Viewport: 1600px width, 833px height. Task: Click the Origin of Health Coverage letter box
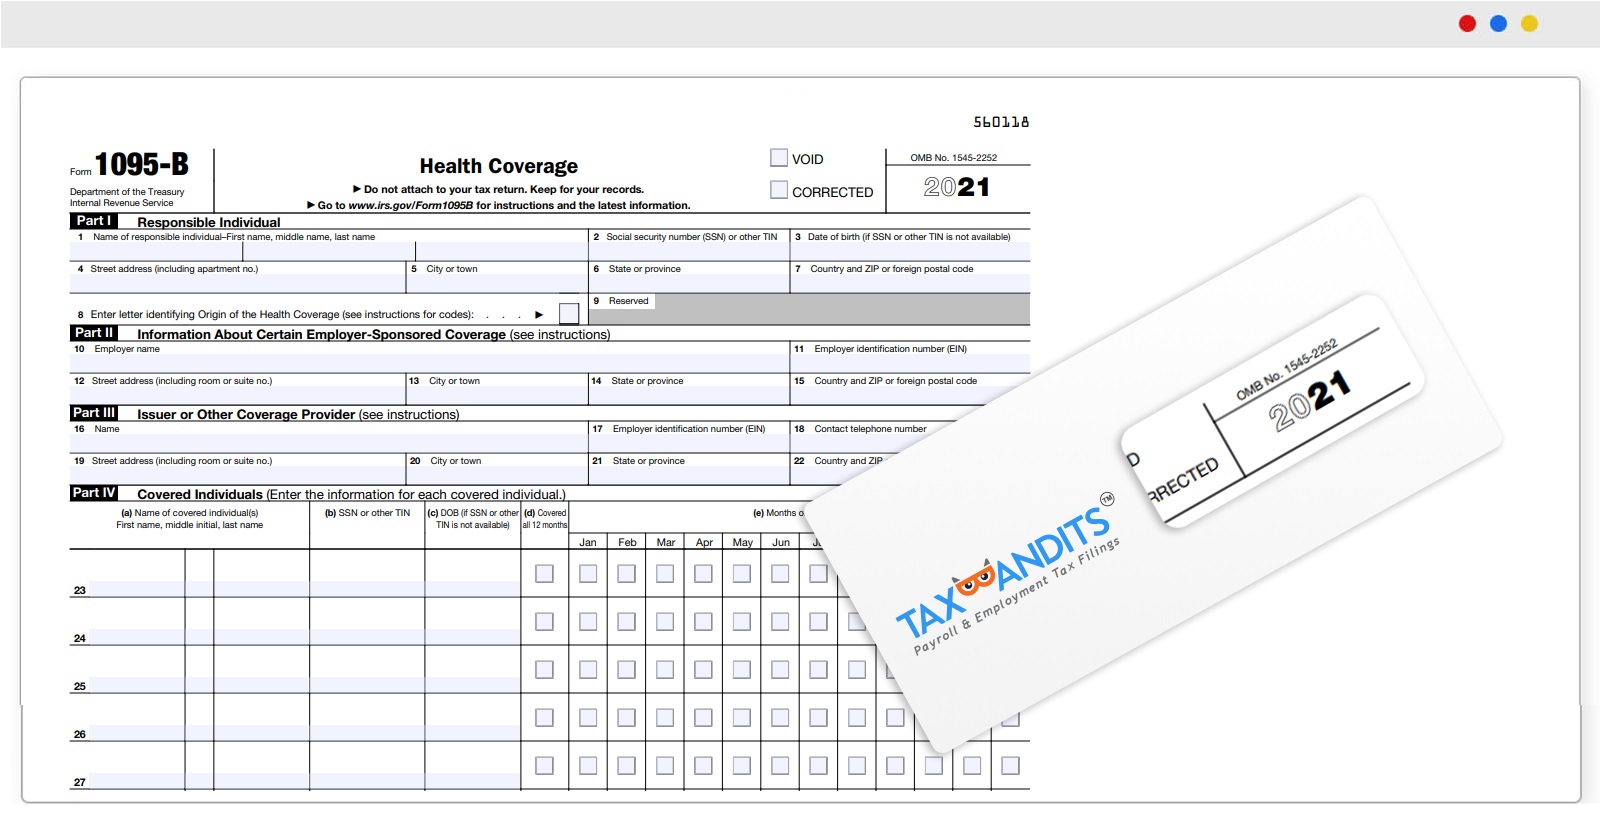(569, 314)
